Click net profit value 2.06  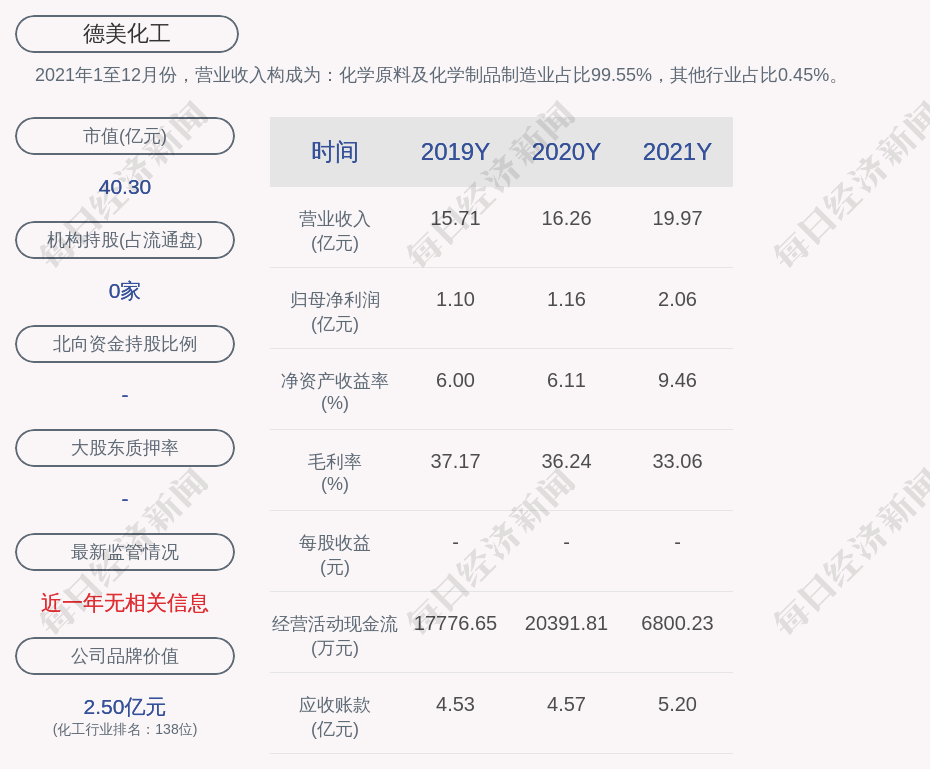(677, 299)
